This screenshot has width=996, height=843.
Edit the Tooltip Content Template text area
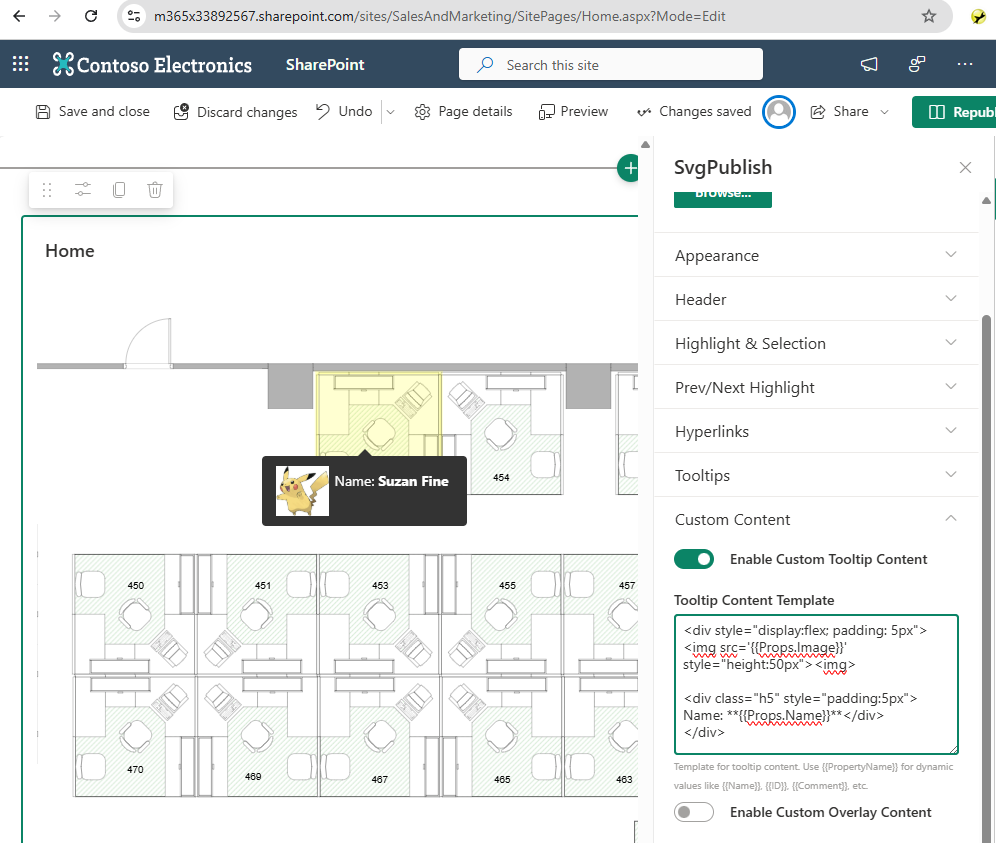pyautogui.click(x=816, y=684)
